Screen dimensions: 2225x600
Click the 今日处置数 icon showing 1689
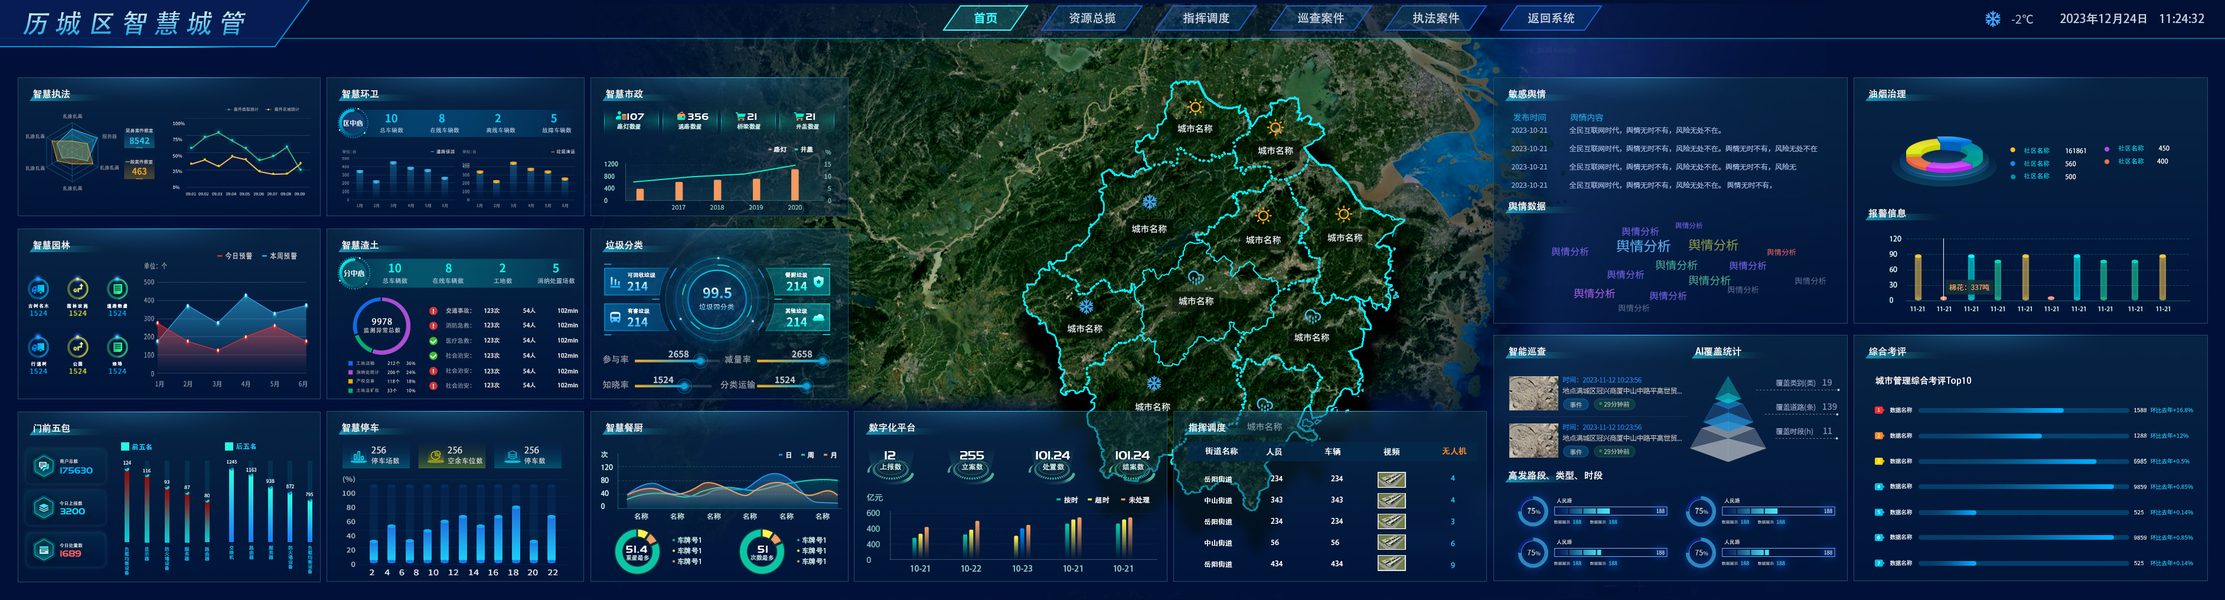click(43, 550)
